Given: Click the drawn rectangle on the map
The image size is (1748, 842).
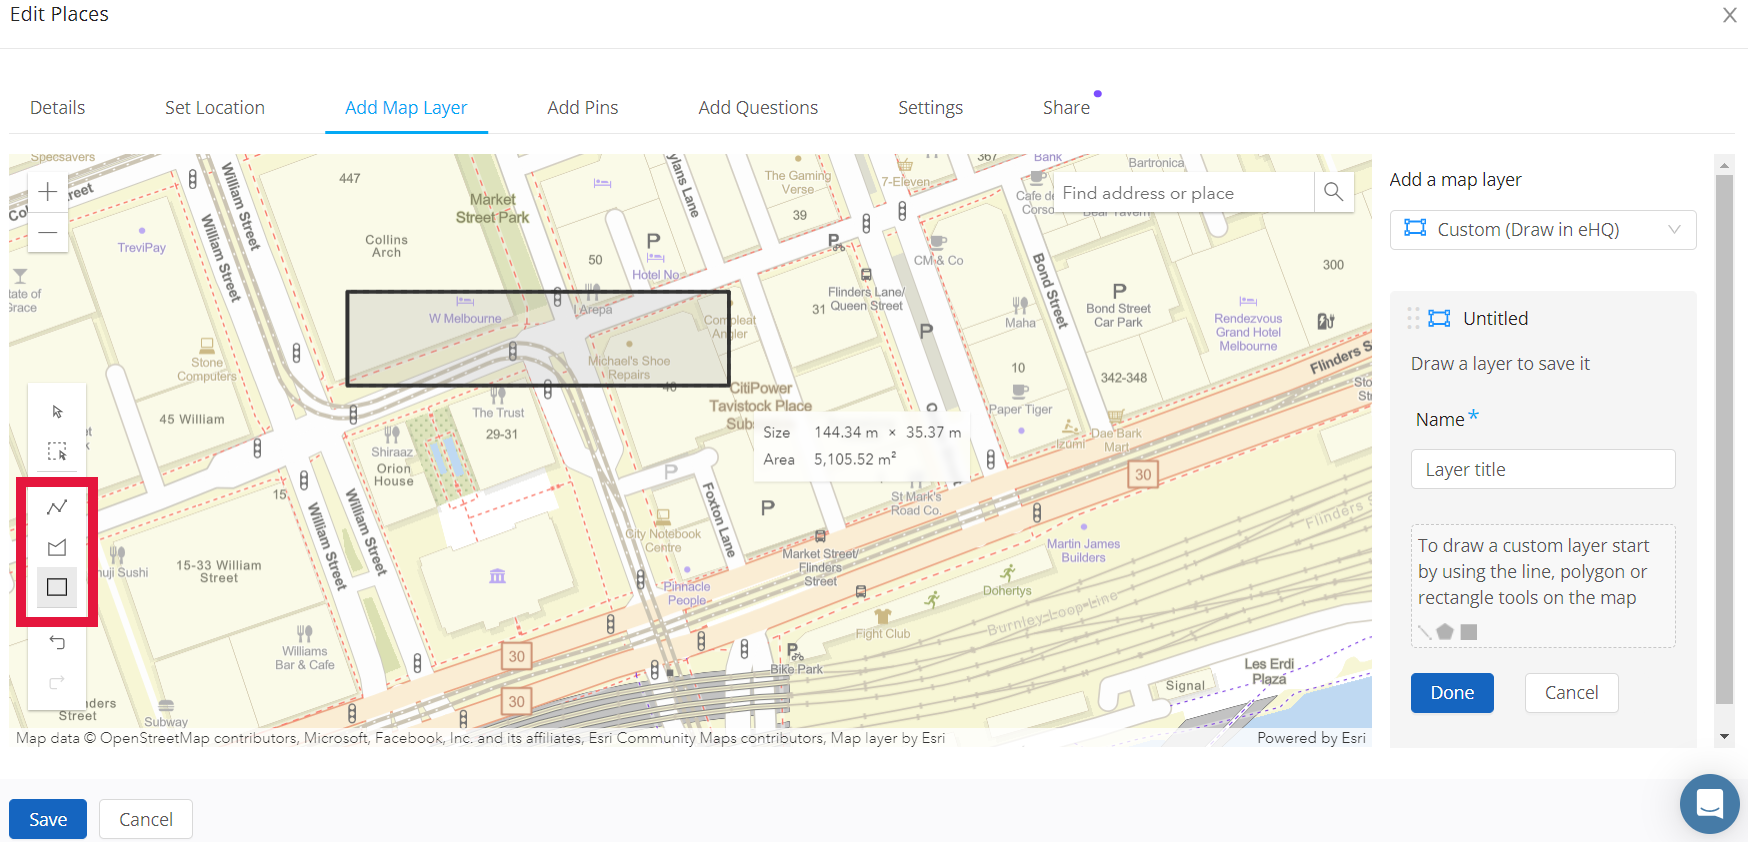Looking at the screenshot, I should coord(538,338).
